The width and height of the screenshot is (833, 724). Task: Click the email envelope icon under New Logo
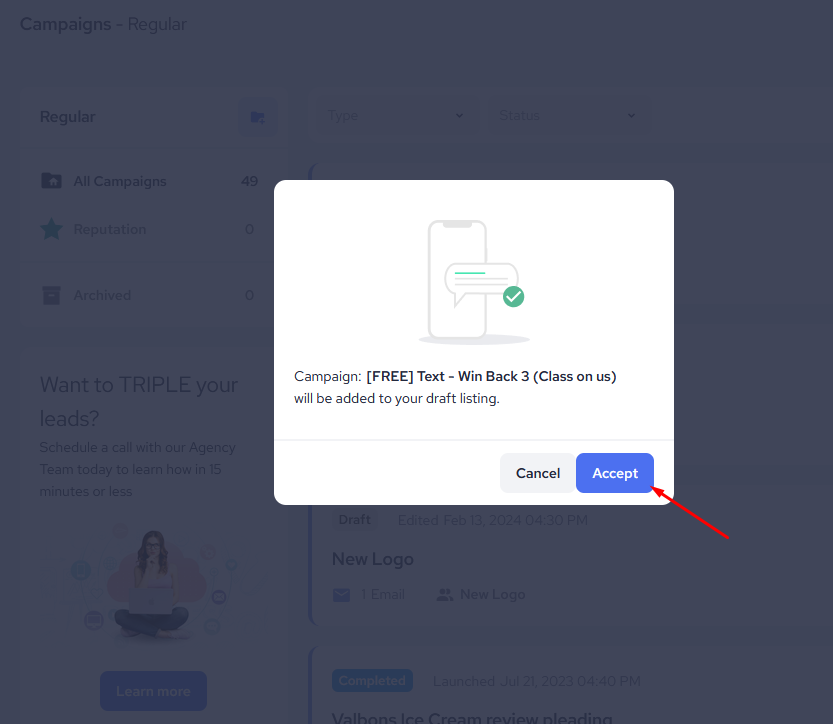coord(342,595)
